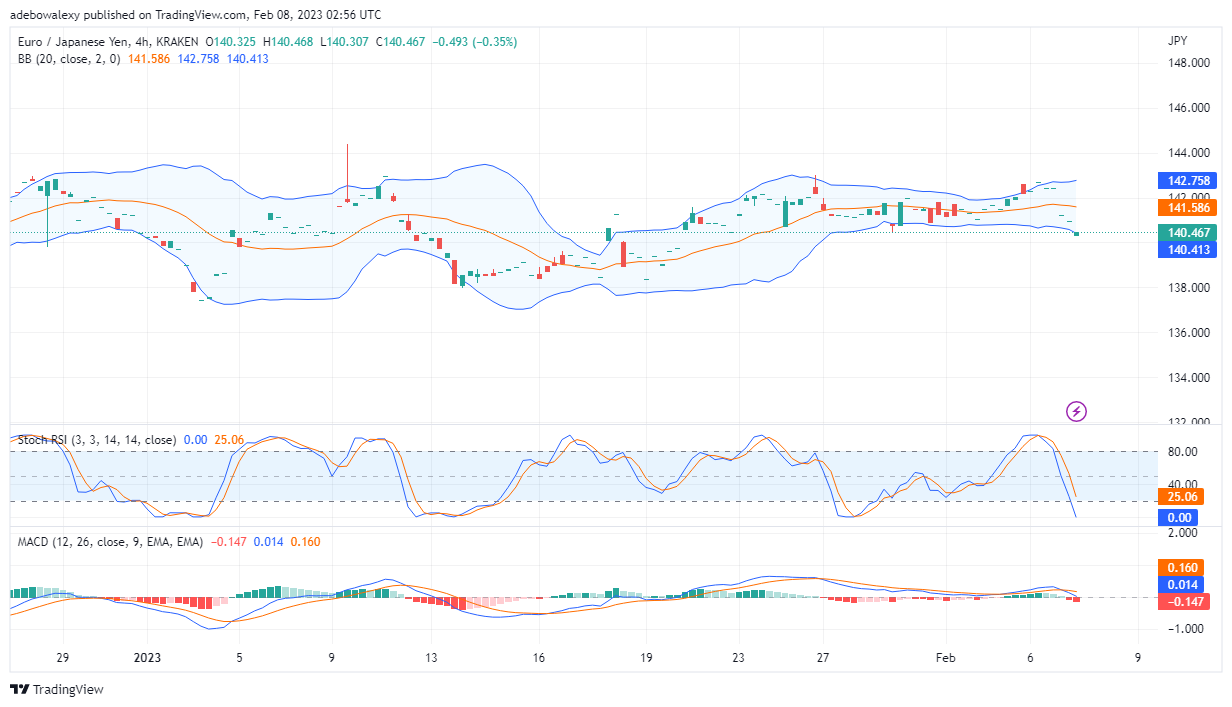Click the 148.000 price axis label
The height and width of the screenshot is (707, 1232).
(1189, 64)
